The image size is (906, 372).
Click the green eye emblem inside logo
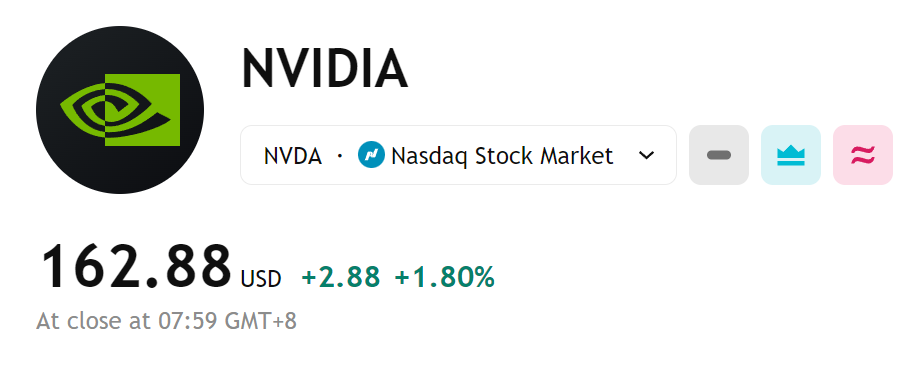[x=120, y=110]
